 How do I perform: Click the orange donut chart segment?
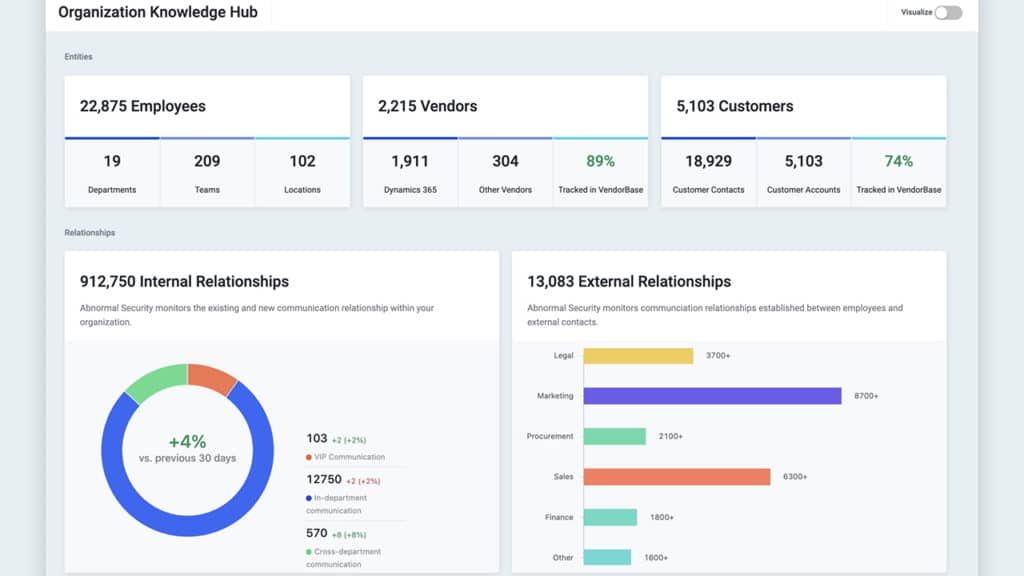214,376
